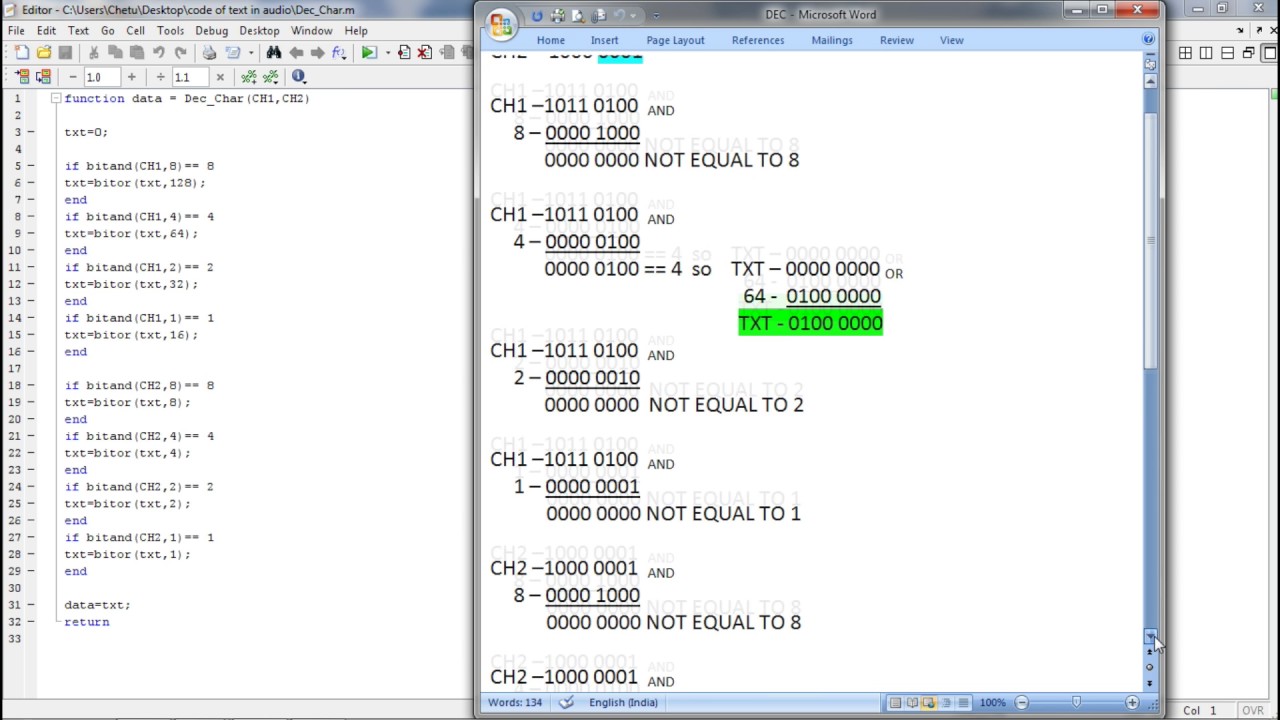Click the 1.0 increment value field
Screen dimensions: 1280x720
tap(102, 77)
